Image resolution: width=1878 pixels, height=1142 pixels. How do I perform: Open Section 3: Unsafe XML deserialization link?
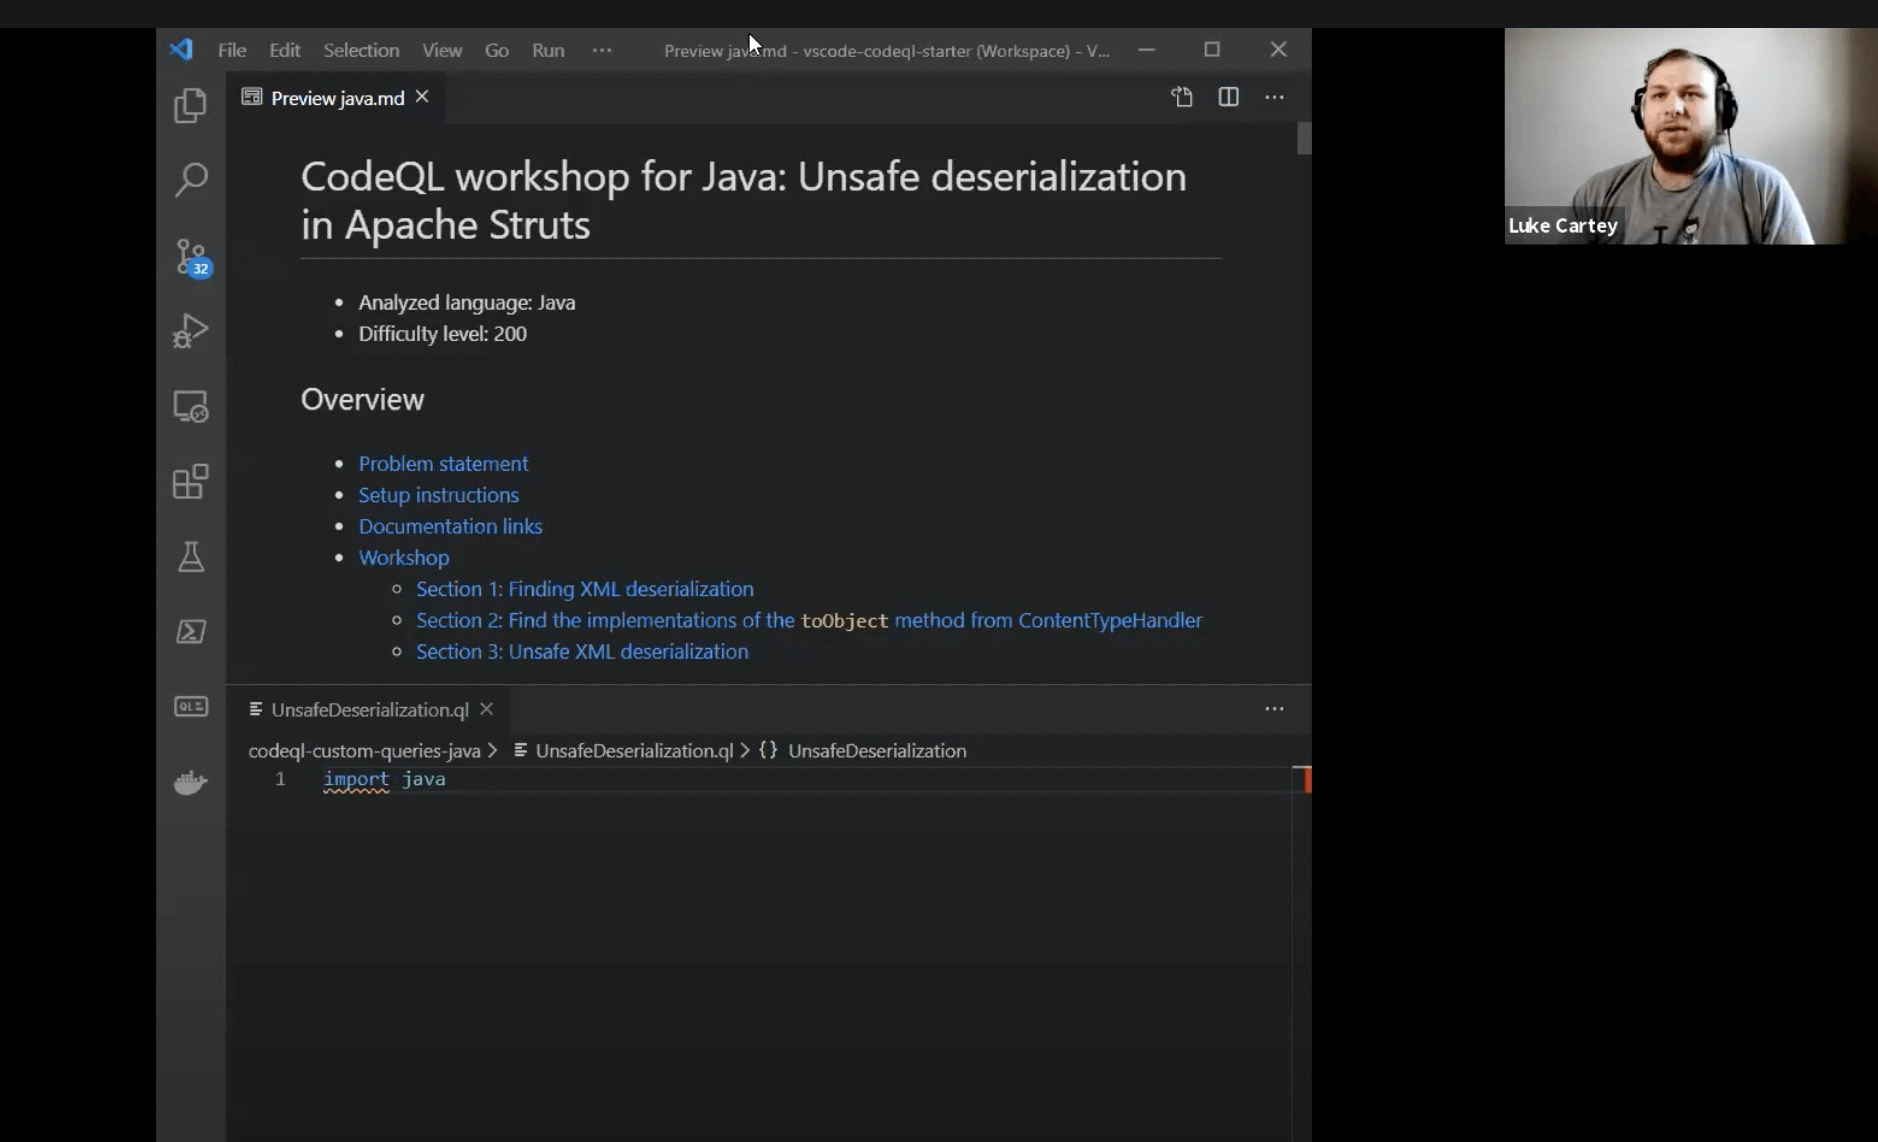click(x=582, y=652)
